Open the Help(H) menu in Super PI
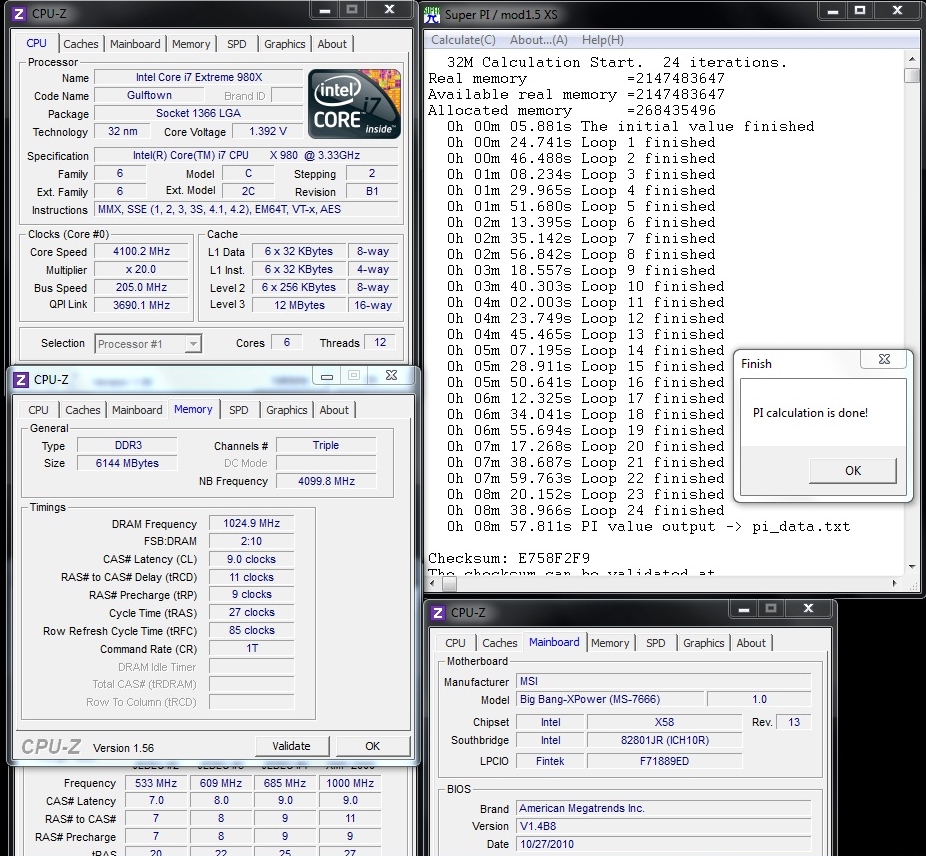 [x=602, y=40]
